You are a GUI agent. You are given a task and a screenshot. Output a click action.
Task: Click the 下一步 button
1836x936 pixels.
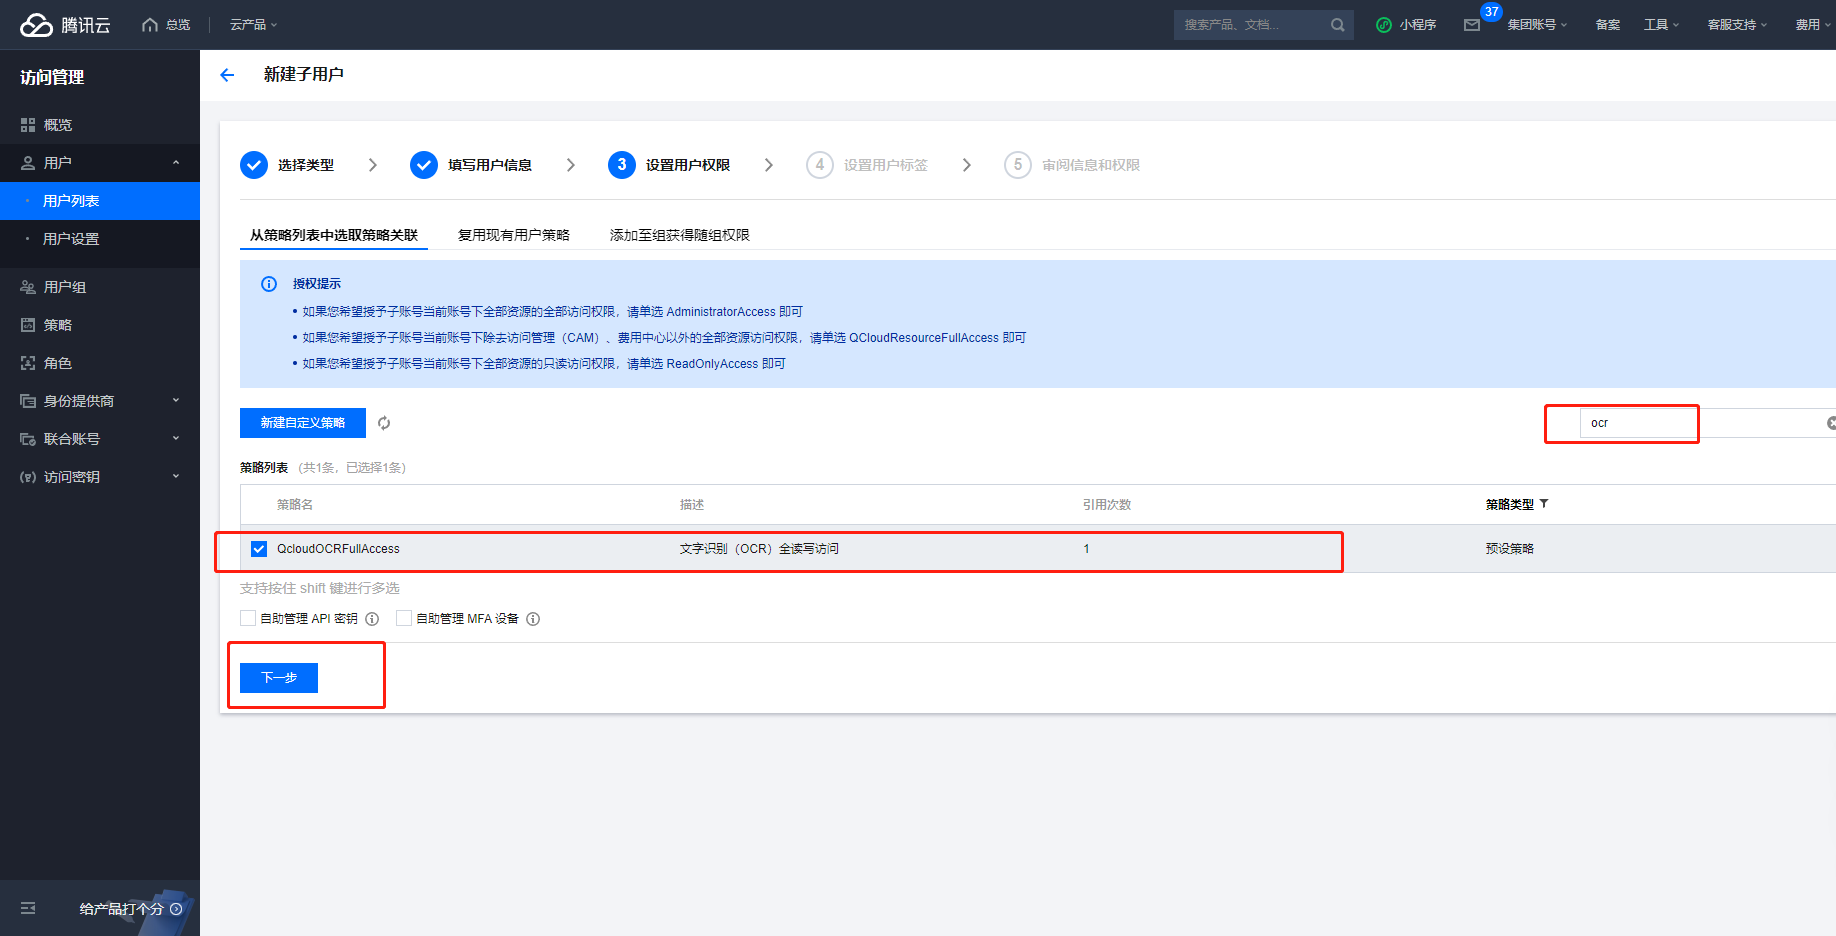point(279,678)
